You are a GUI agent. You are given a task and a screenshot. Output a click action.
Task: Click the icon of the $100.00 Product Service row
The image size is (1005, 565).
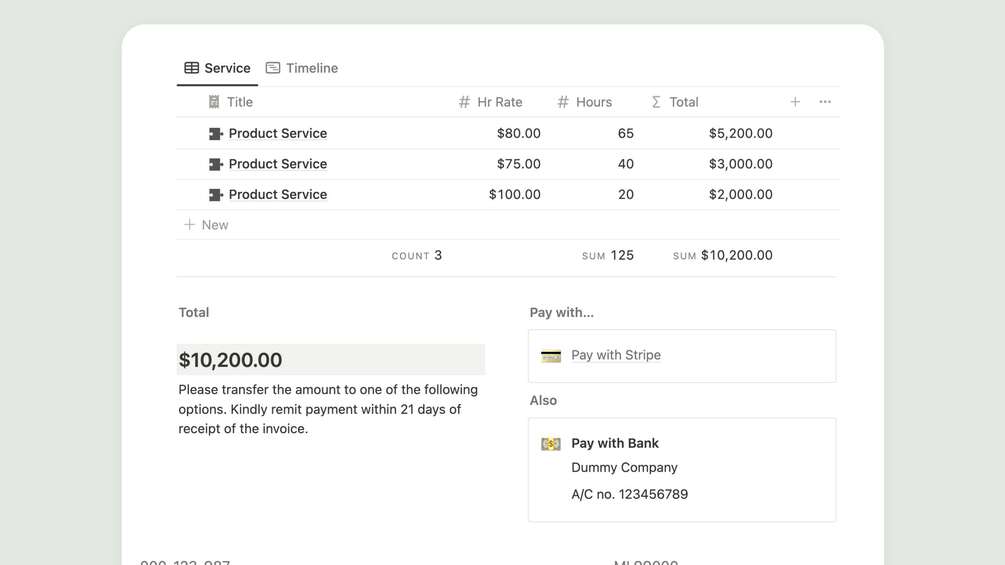(x=215, y=195)
